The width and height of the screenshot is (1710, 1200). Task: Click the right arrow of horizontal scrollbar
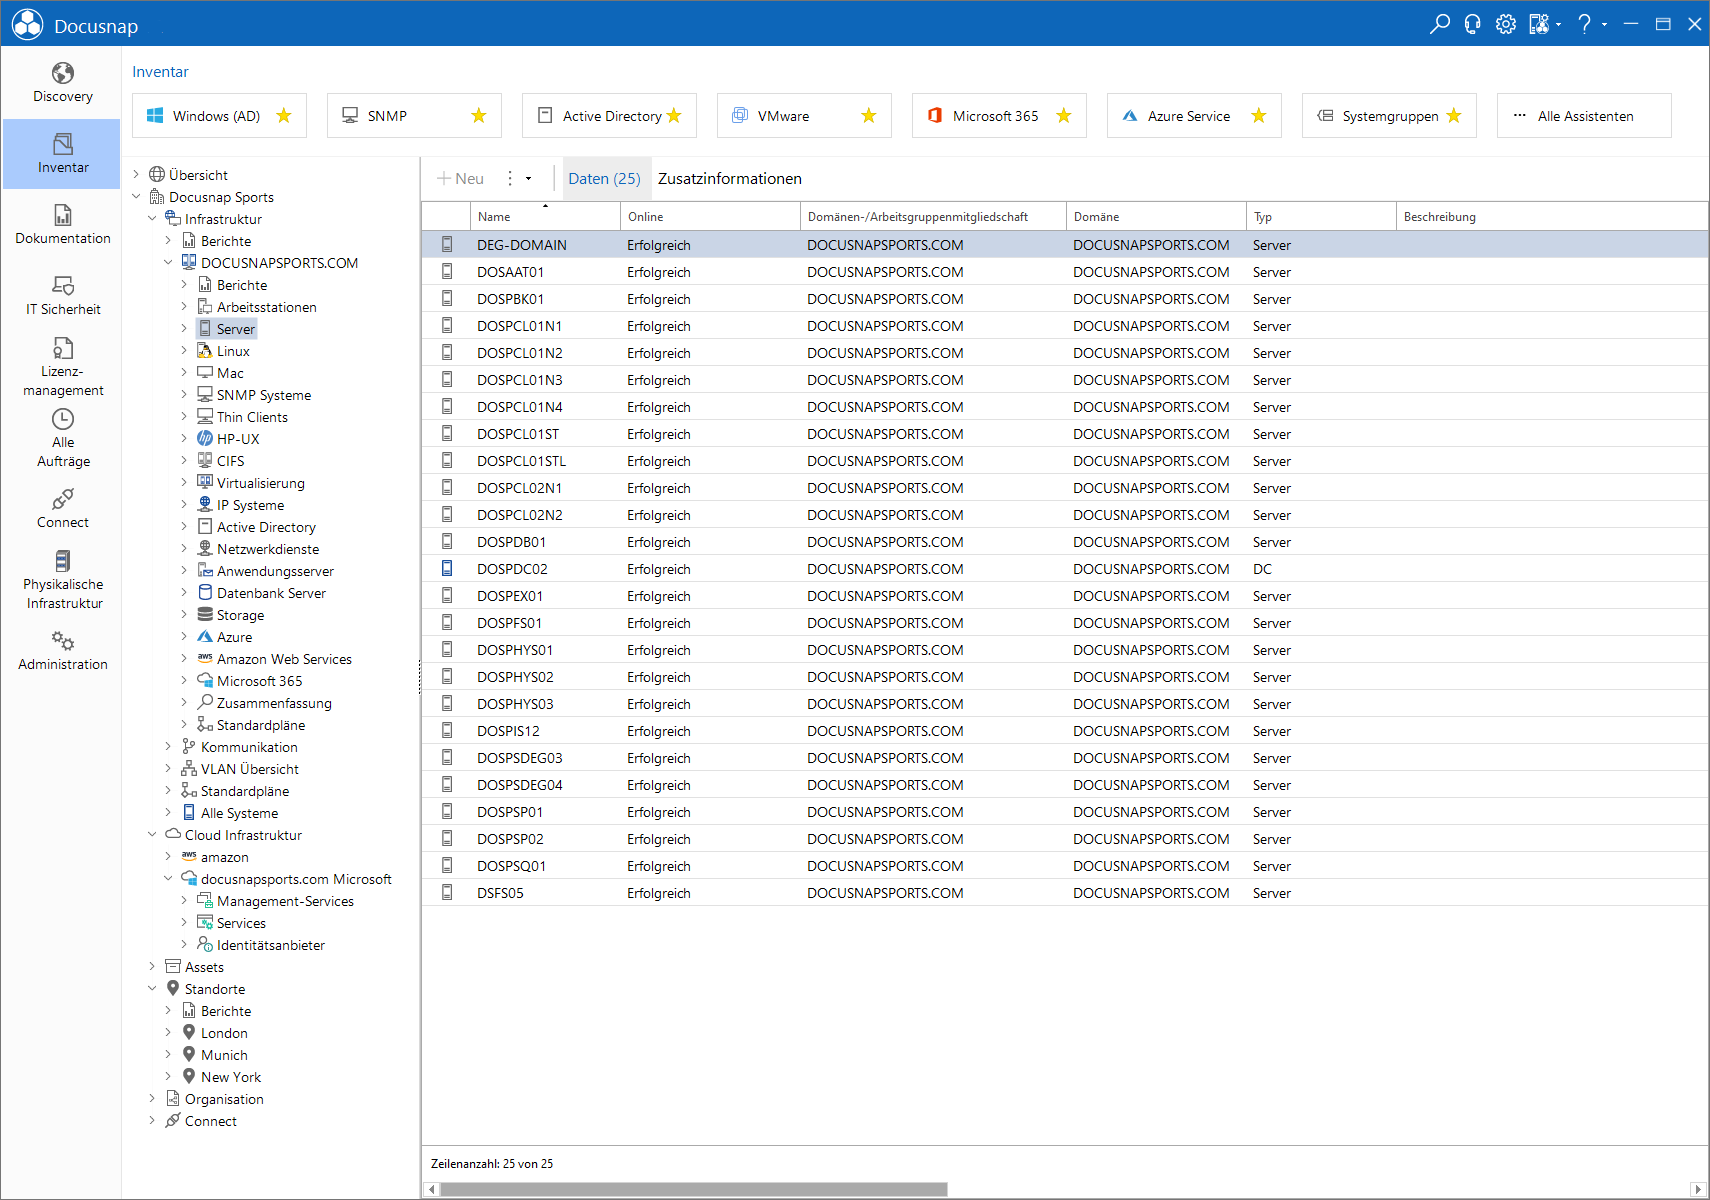point(1697,1189)
